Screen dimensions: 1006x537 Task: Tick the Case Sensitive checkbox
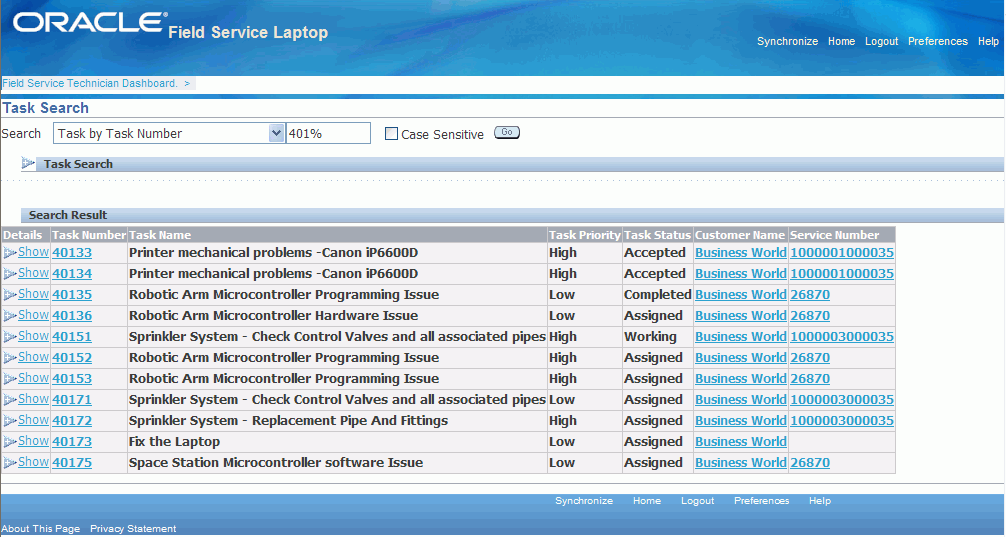[391, 134]
